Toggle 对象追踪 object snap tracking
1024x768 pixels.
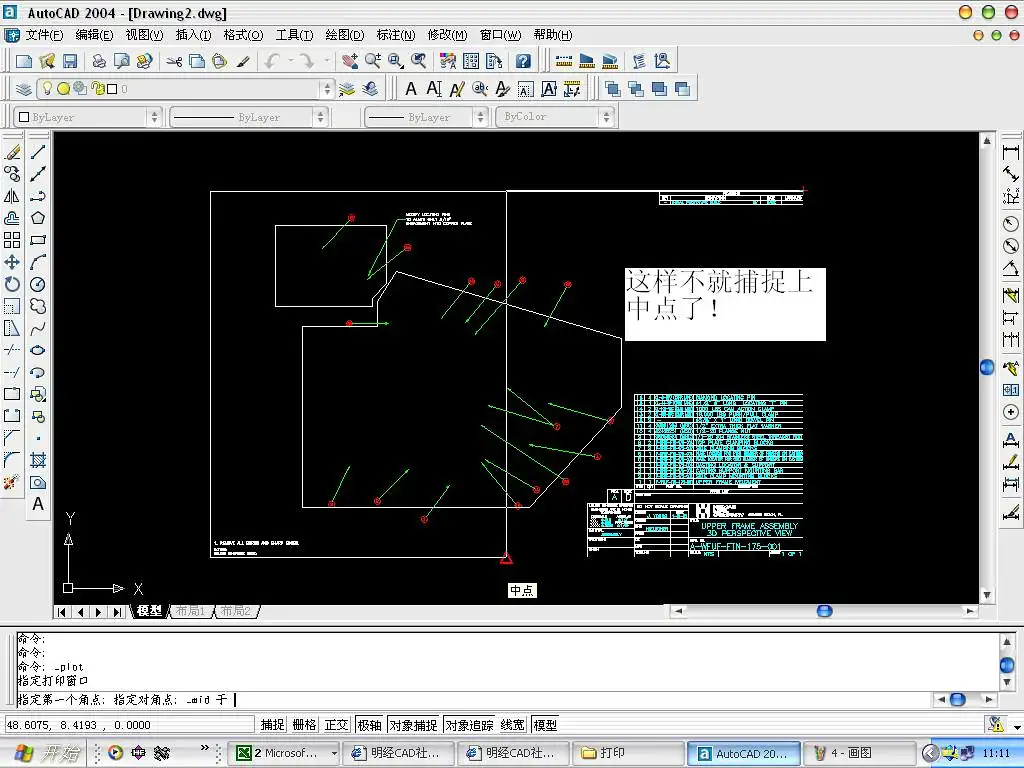click(469, 725)
